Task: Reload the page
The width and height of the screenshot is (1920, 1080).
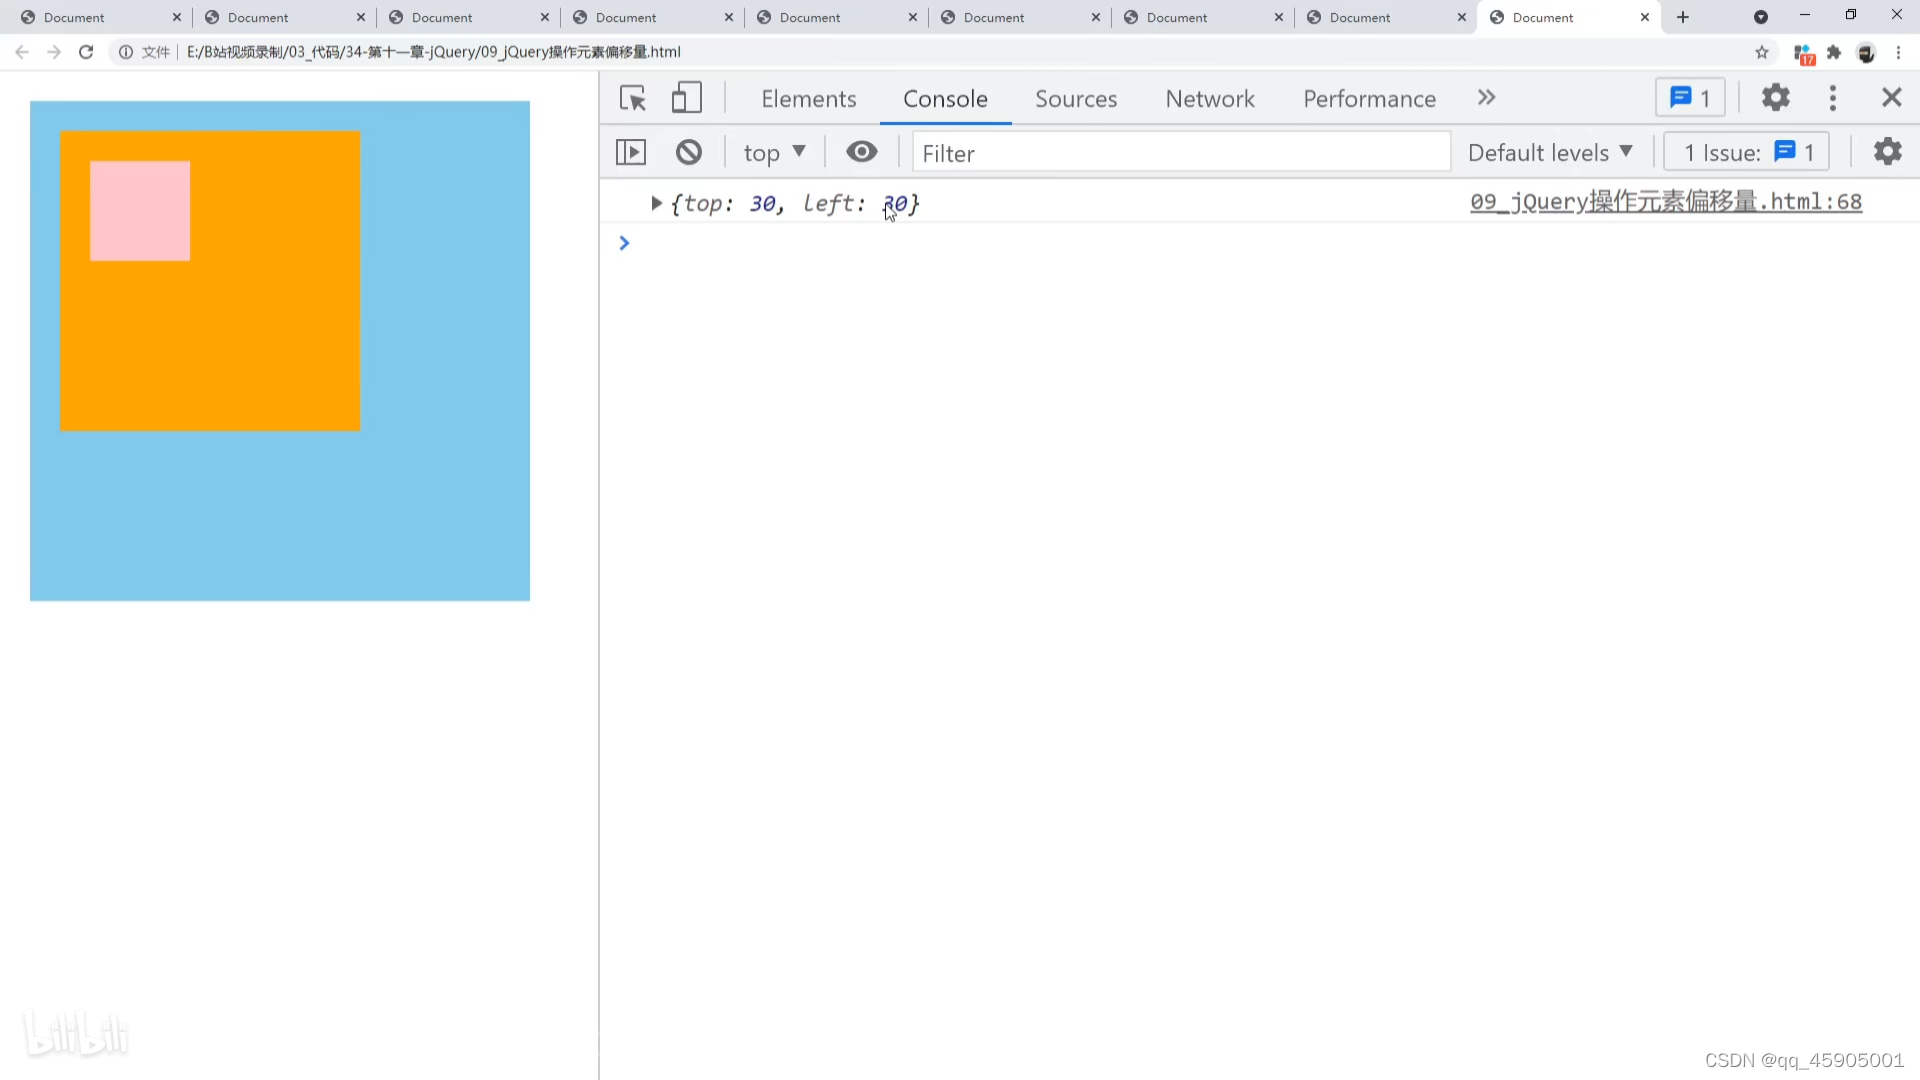Action: [x=86, y=52]
